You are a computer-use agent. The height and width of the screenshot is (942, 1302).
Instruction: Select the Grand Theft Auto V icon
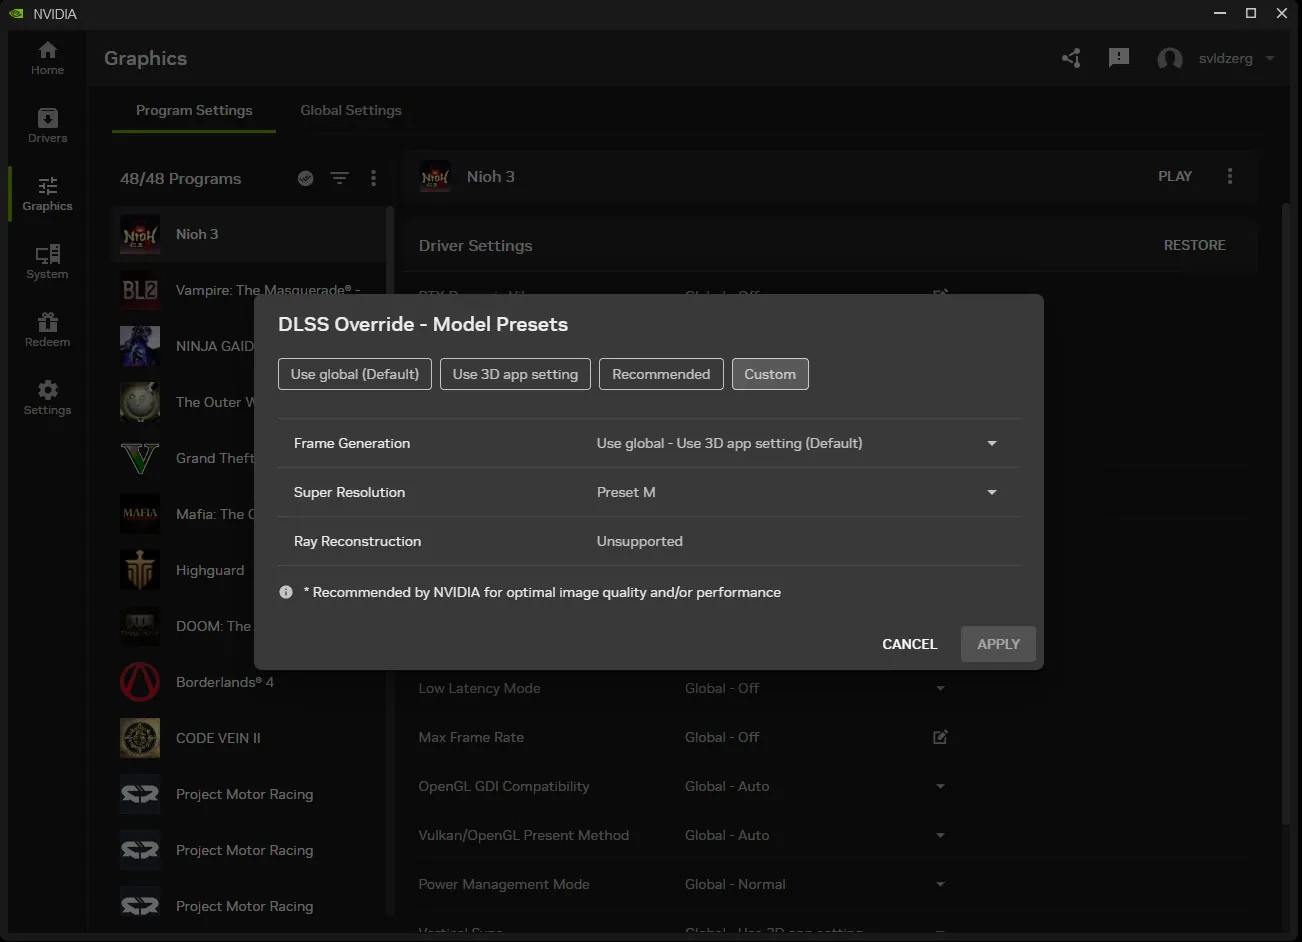click(x=140, y=458)
